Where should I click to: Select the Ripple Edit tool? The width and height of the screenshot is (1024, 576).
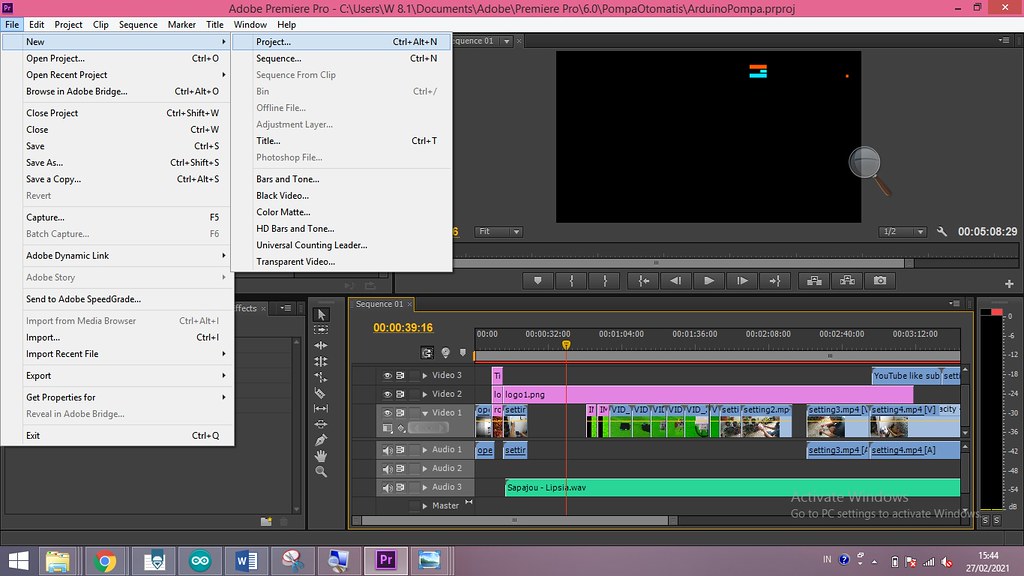[x=321, y=345]
